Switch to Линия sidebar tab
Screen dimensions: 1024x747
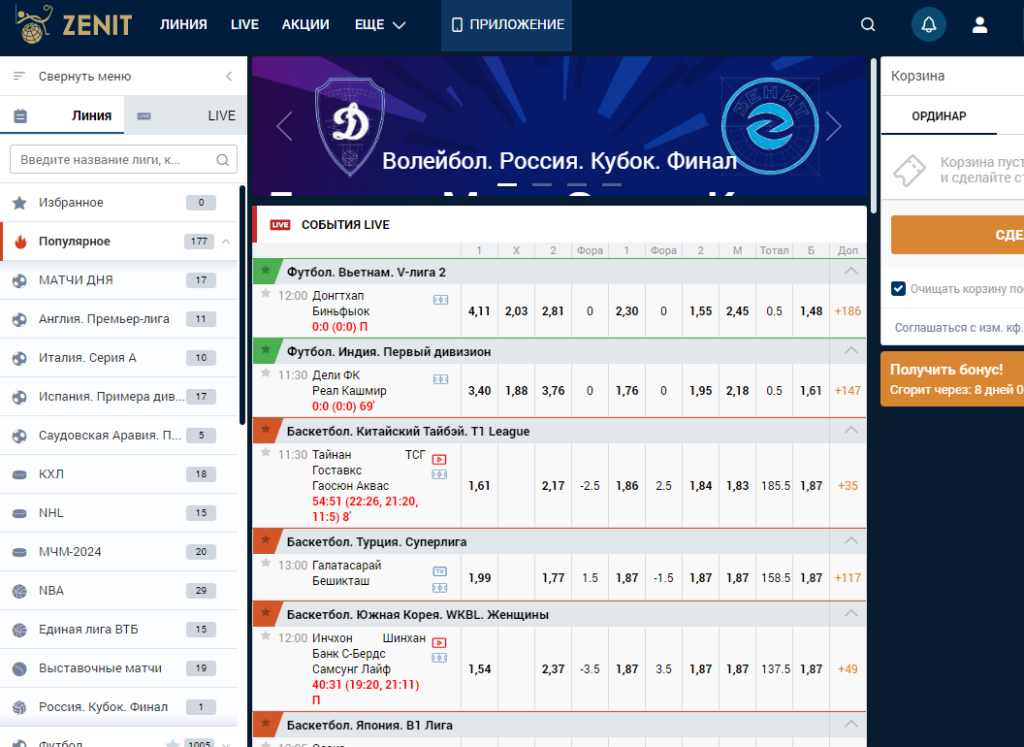tap(62, 116)
